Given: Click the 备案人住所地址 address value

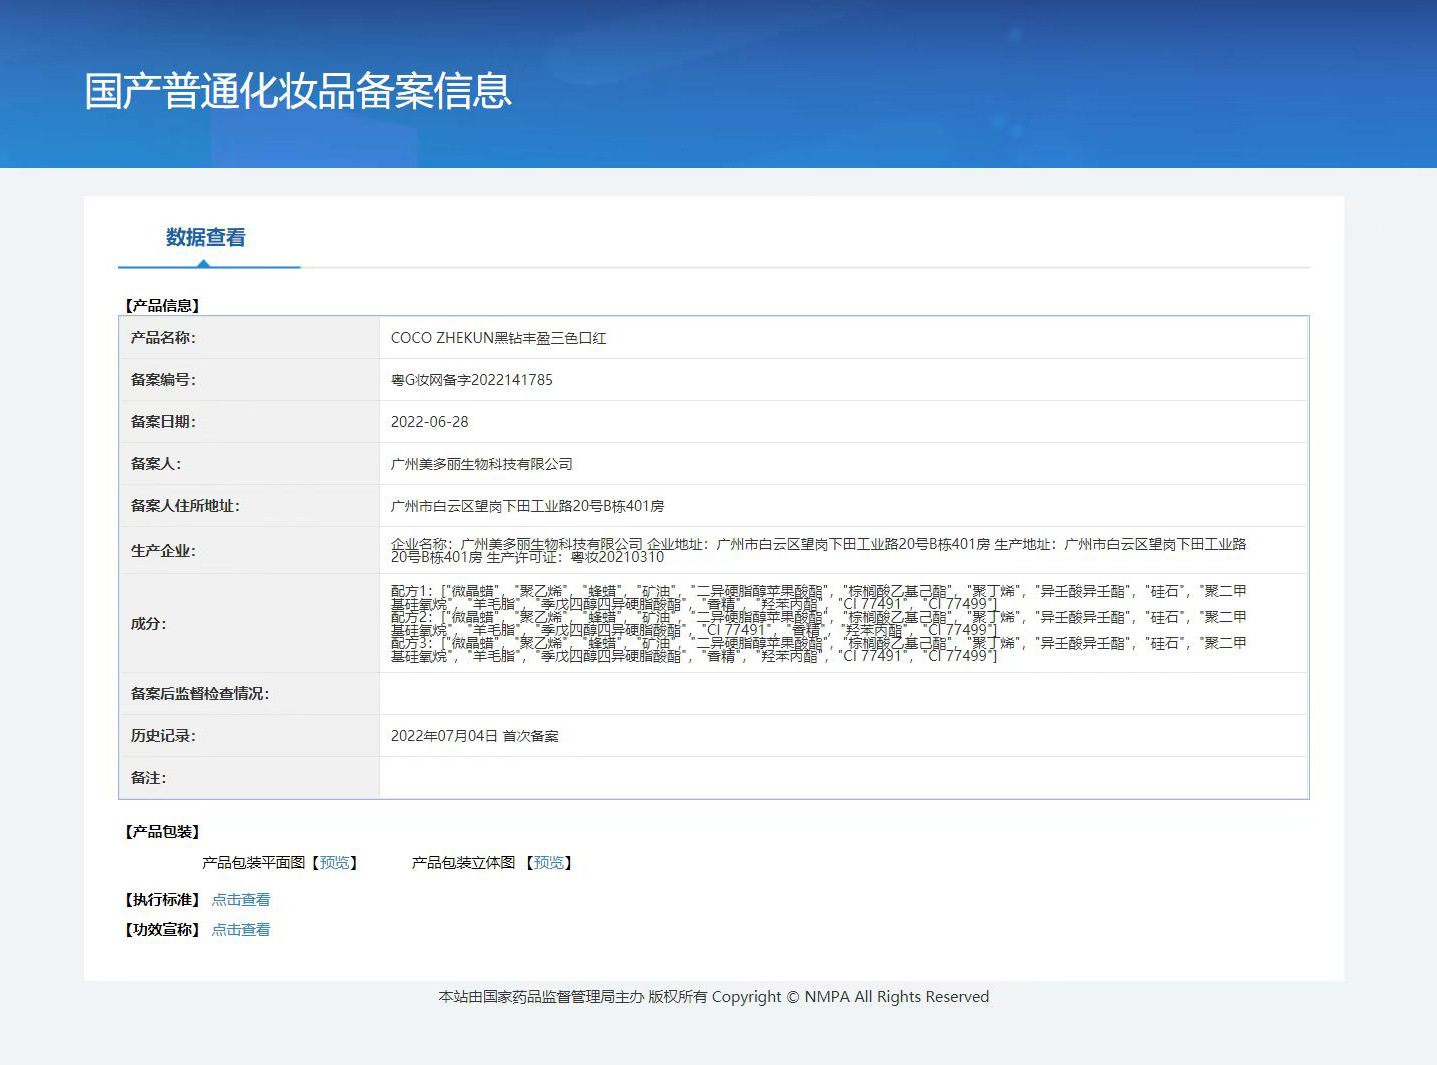Looking at the screenshot, I should click(527, 506).
